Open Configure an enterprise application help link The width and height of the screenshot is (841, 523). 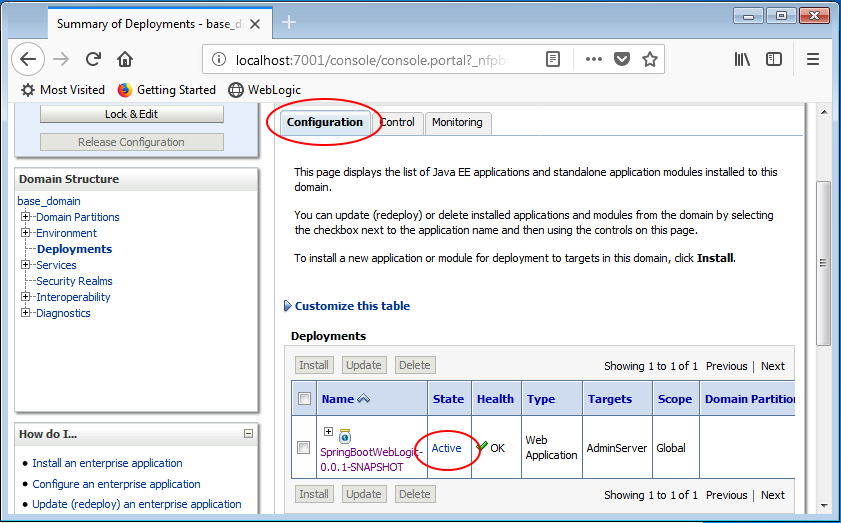(116, 484)
